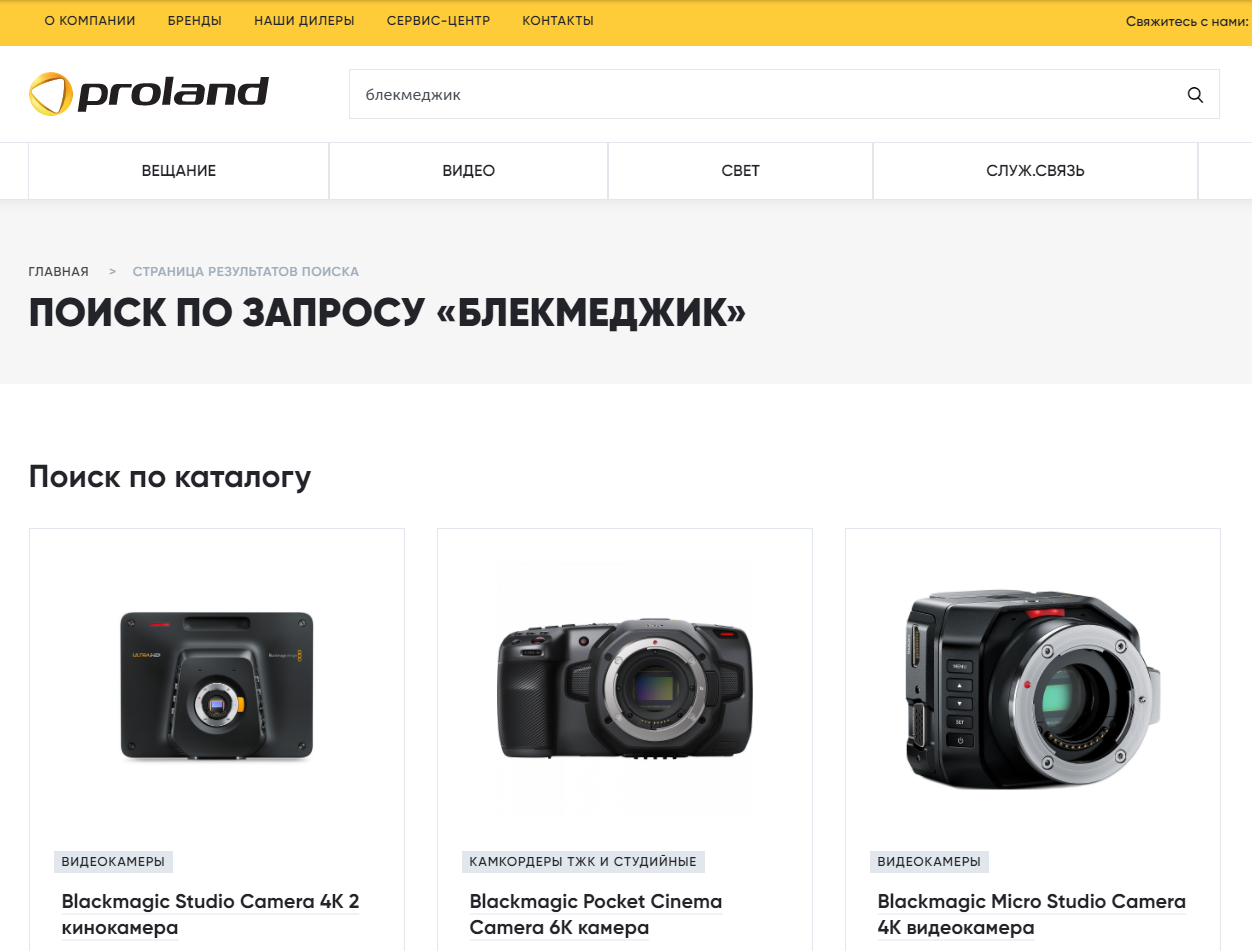1252x951 pixels.
Task: Select the ВИДЕО category tab
Action: 469,171
